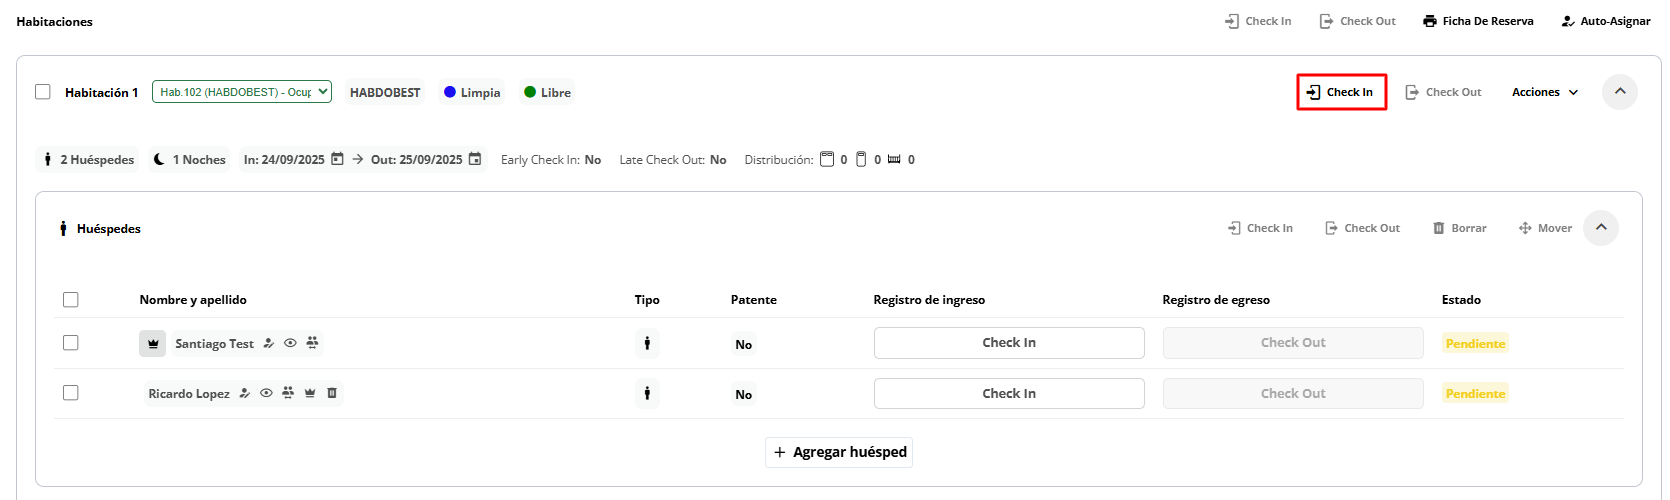Click the crown icon for Ricardo Lopez
Viewport: 1670px width, 500px height.
click(x=310, y=393)
